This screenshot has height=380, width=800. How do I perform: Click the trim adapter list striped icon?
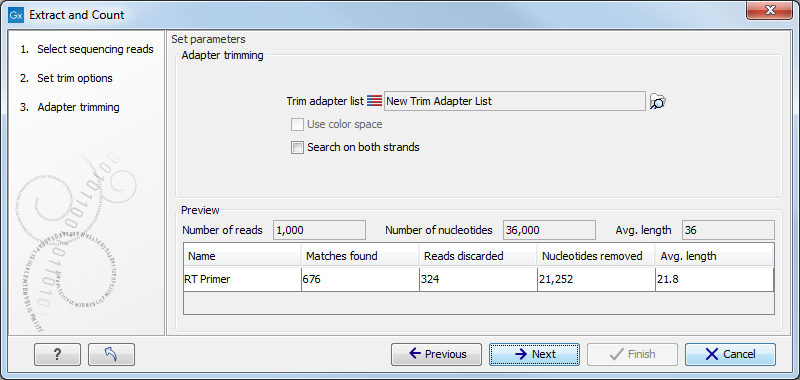tap(374, 101)
